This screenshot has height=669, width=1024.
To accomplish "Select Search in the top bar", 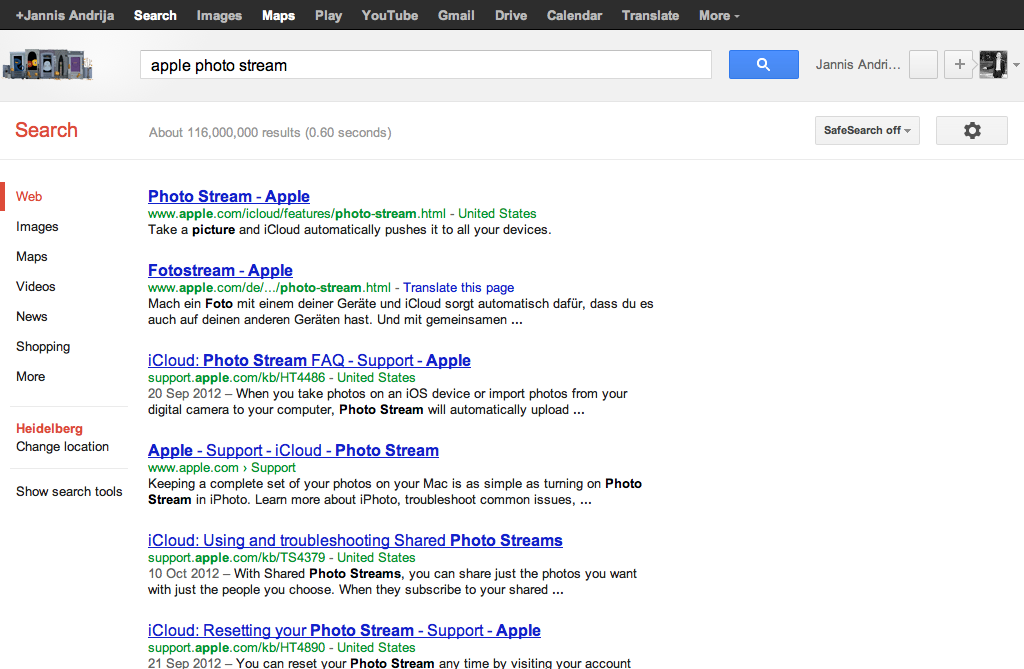I will coord(155,16).
